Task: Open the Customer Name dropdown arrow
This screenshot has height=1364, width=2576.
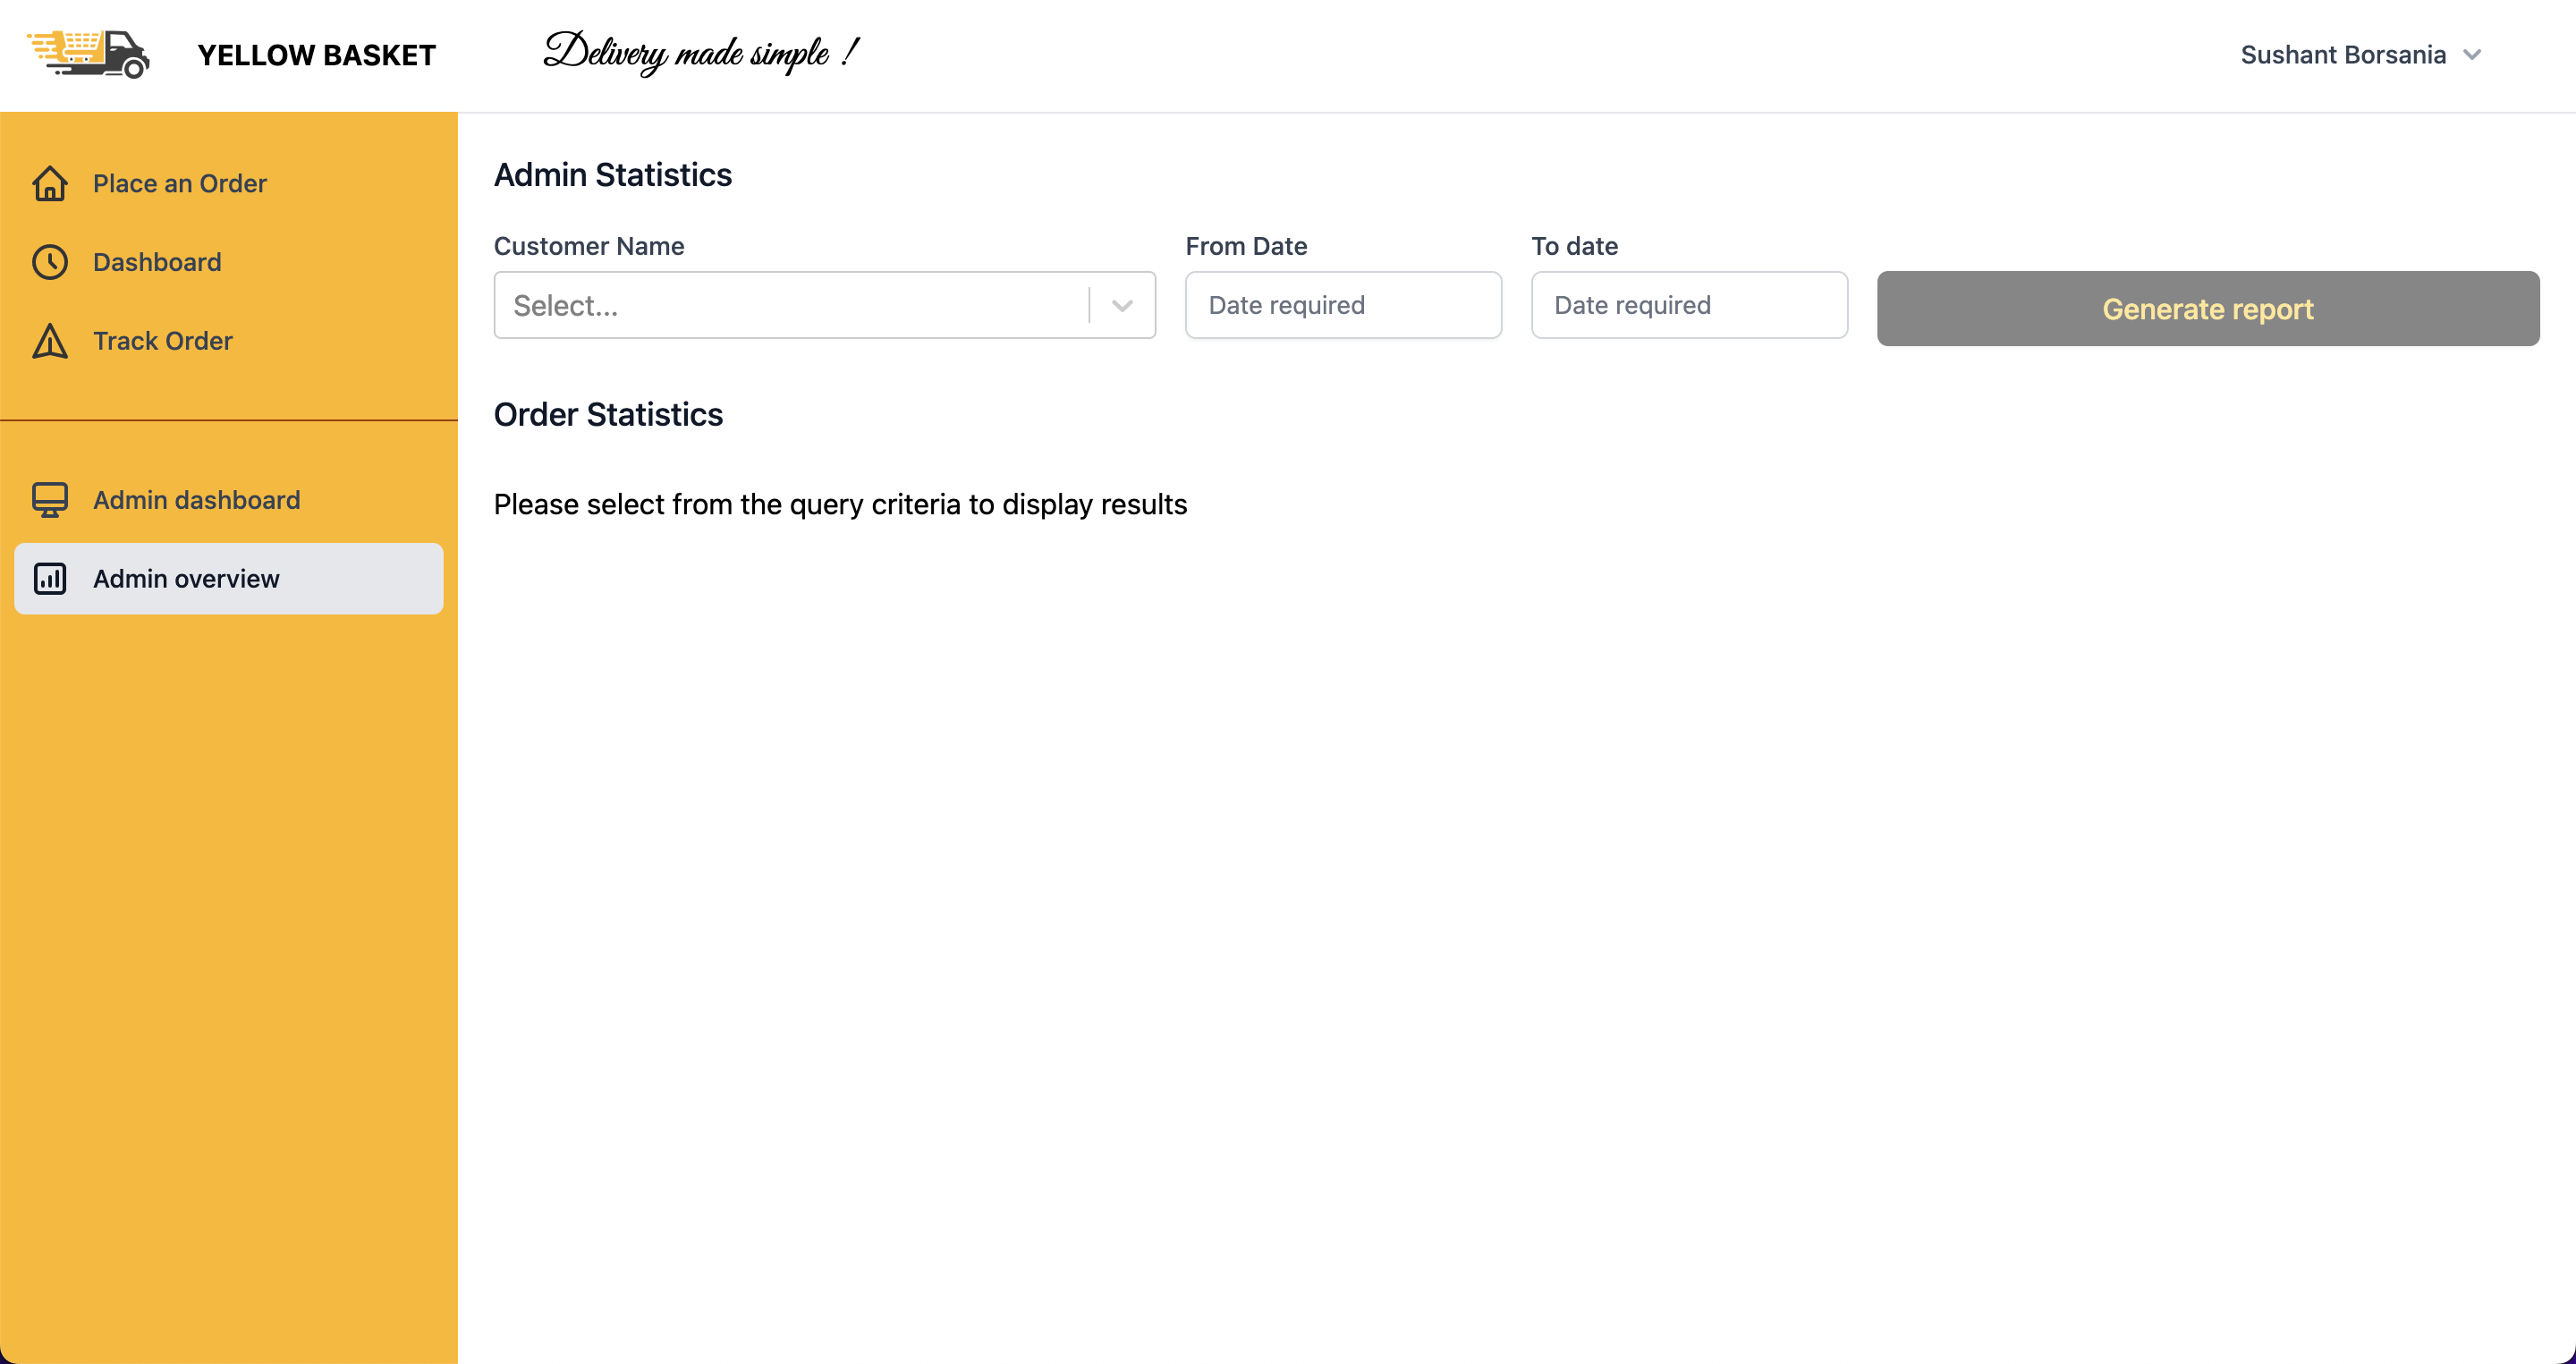Action: [1122, 306]
